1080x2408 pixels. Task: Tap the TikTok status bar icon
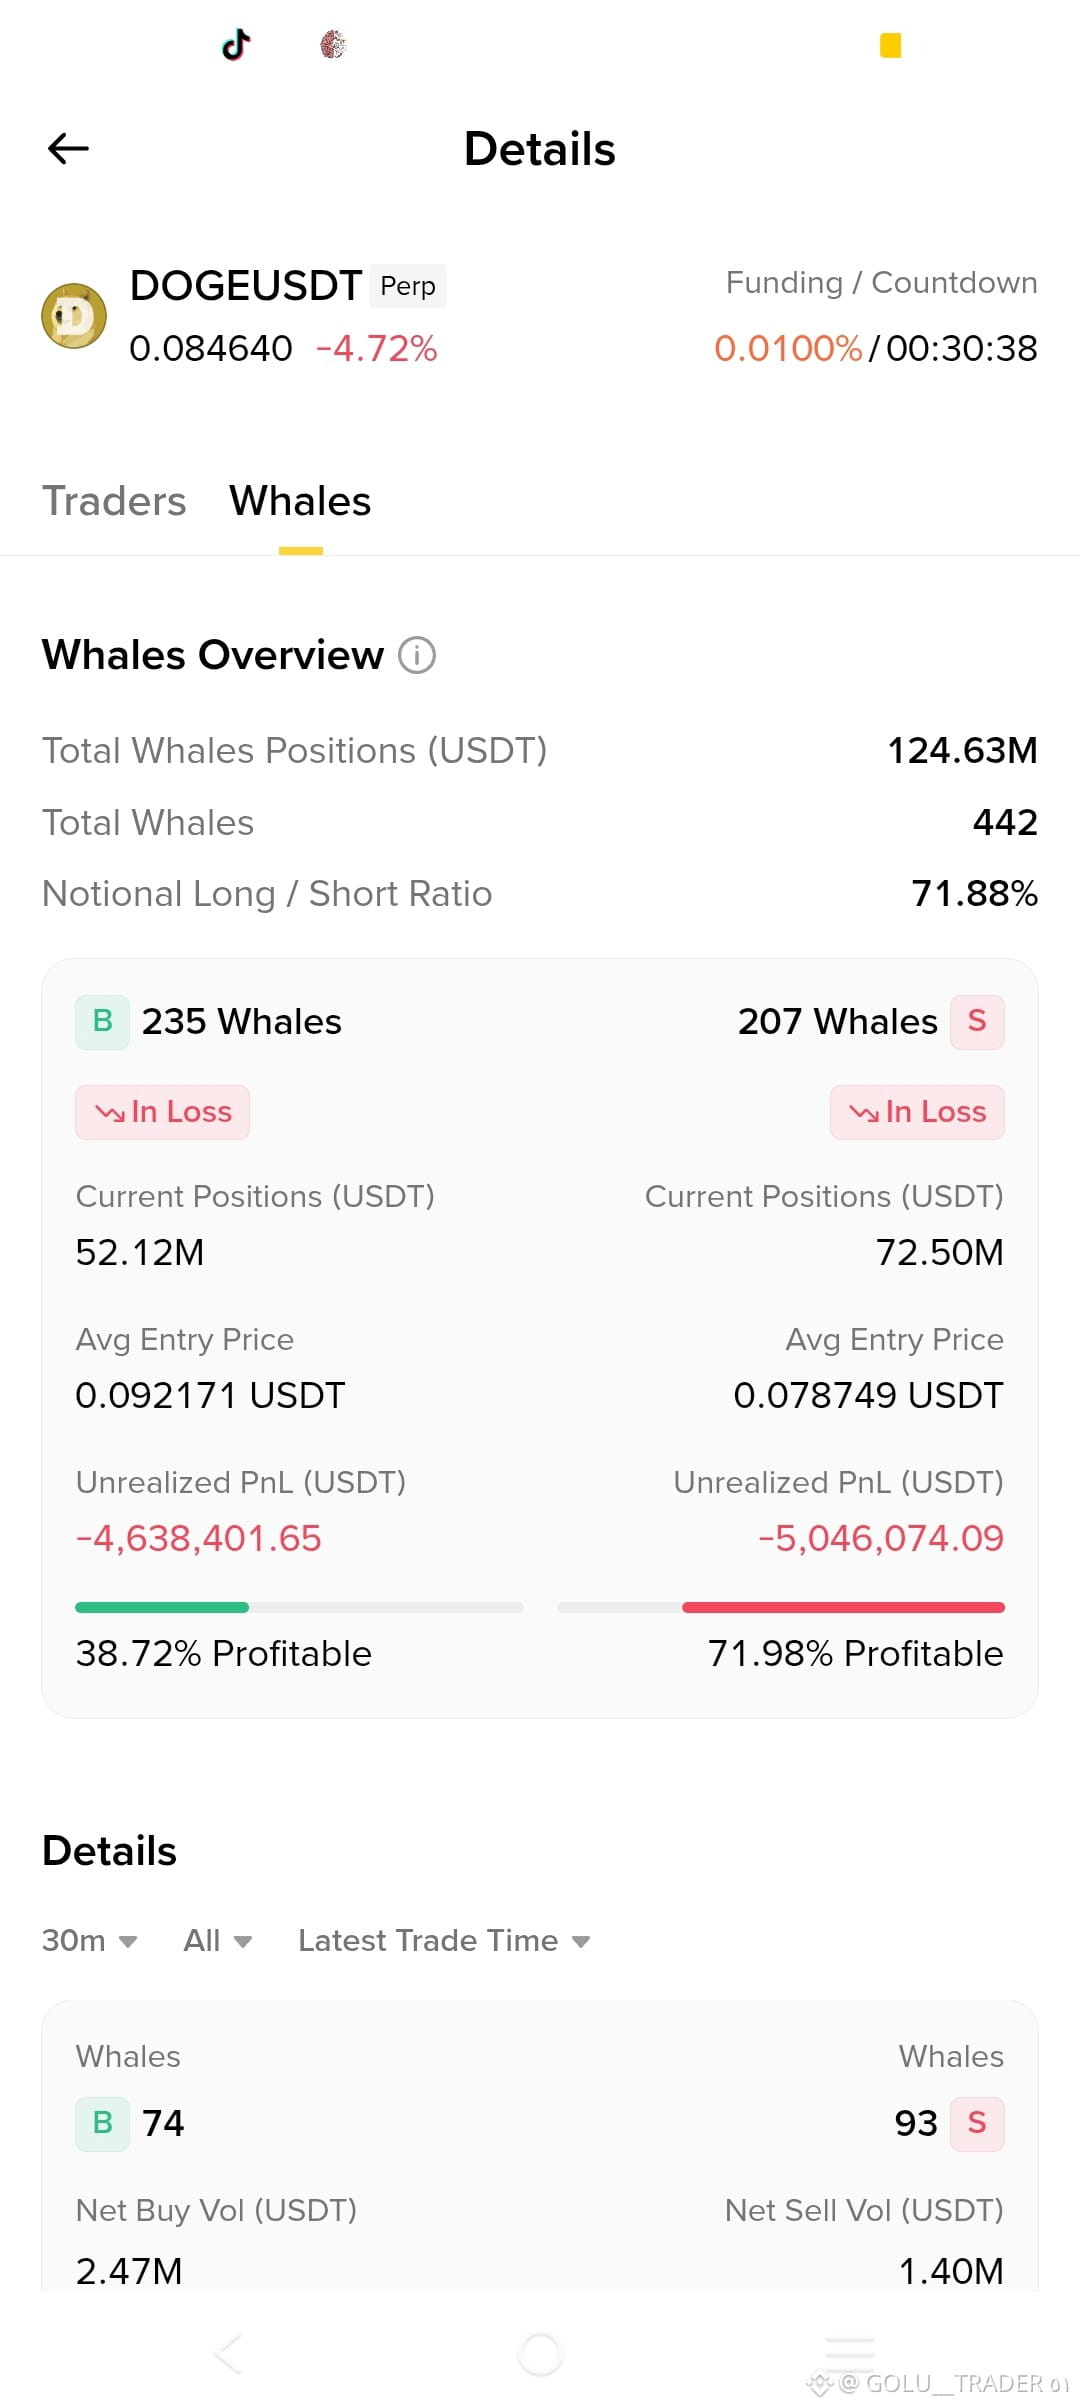point(236,44)
